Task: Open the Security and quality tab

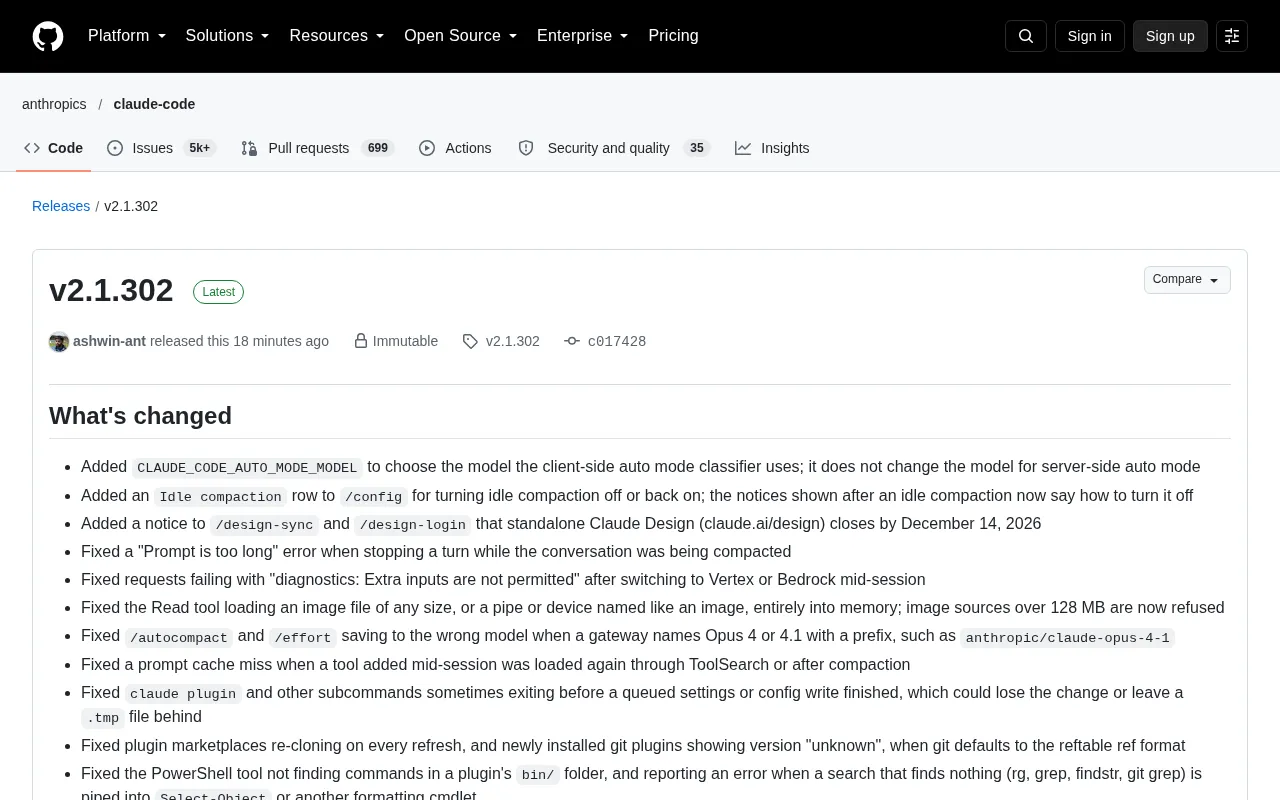Action: point(613,148)
